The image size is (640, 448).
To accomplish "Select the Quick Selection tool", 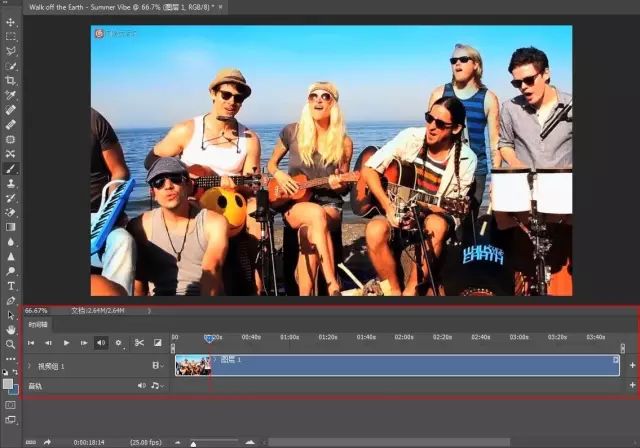I will tap(11, 66).
